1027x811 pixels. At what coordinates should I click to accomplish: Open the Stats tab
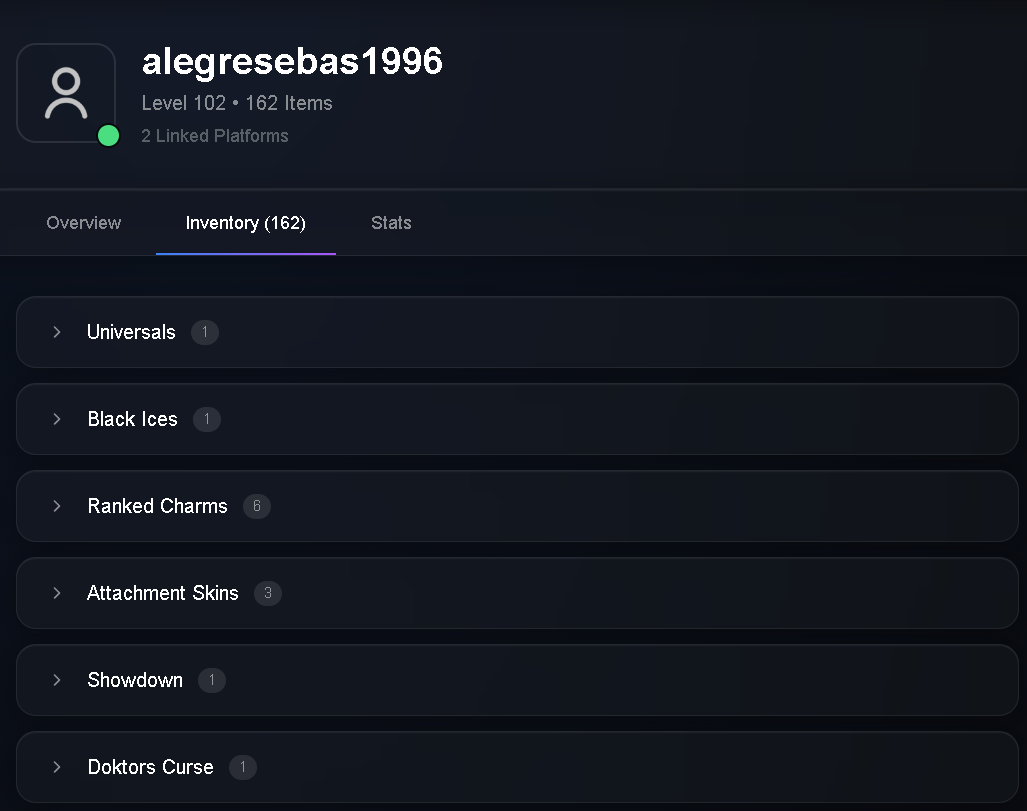(x=391, y=223)
